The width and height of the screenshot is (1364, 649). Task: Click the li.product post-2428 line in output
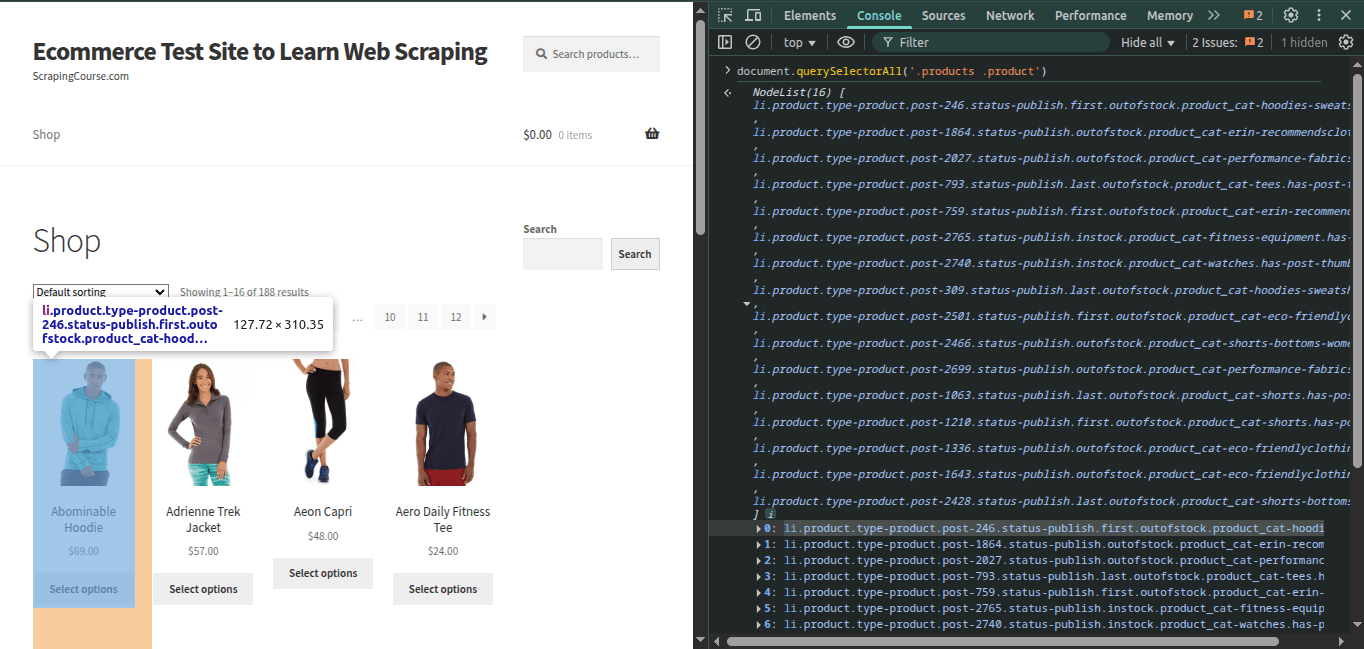(1051, 501)
